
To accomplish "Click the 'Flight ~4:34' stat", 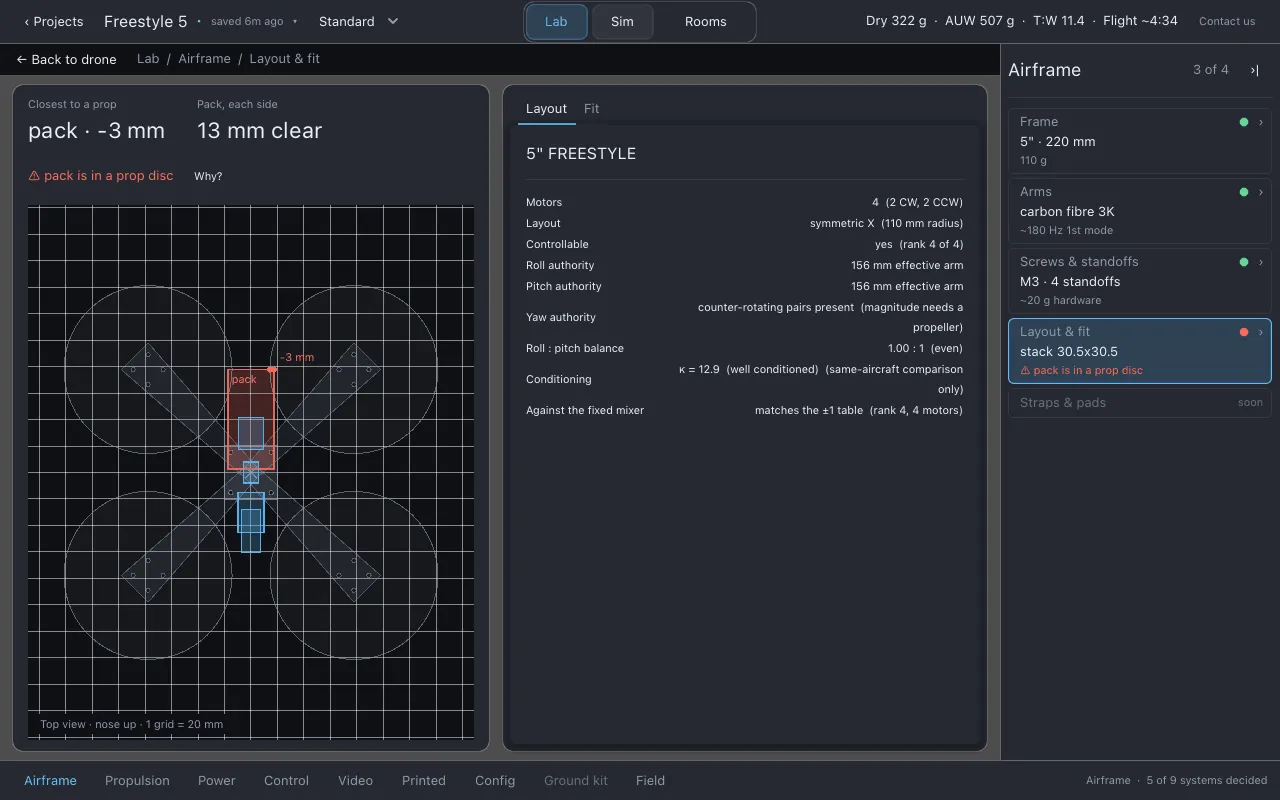I will click(1140, 21).
